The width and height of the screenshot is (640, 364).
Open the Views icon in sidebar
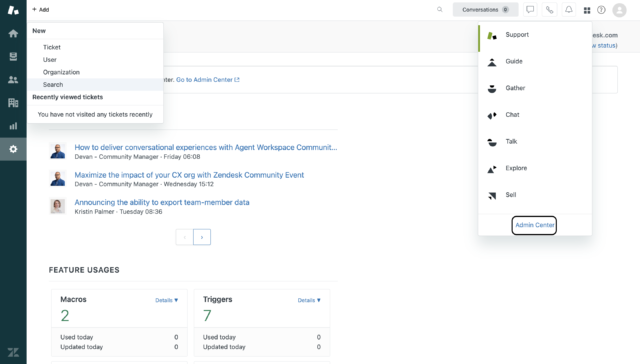pyautogui.click(x=13, y=56)
